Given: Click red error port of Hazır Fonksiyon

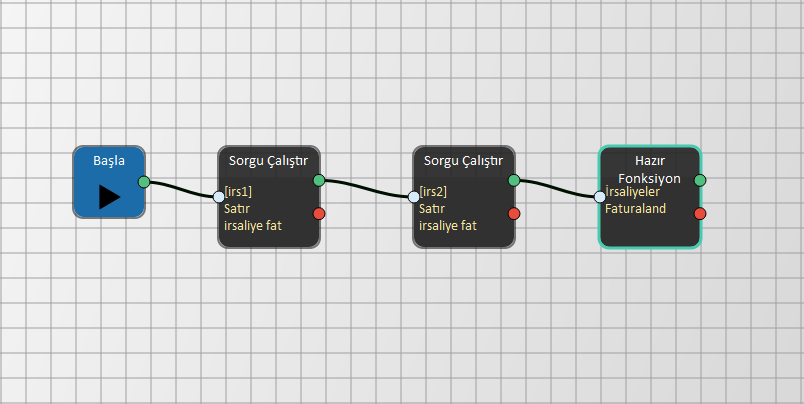Looking at the screenshot, I should (x=700, y=213).
